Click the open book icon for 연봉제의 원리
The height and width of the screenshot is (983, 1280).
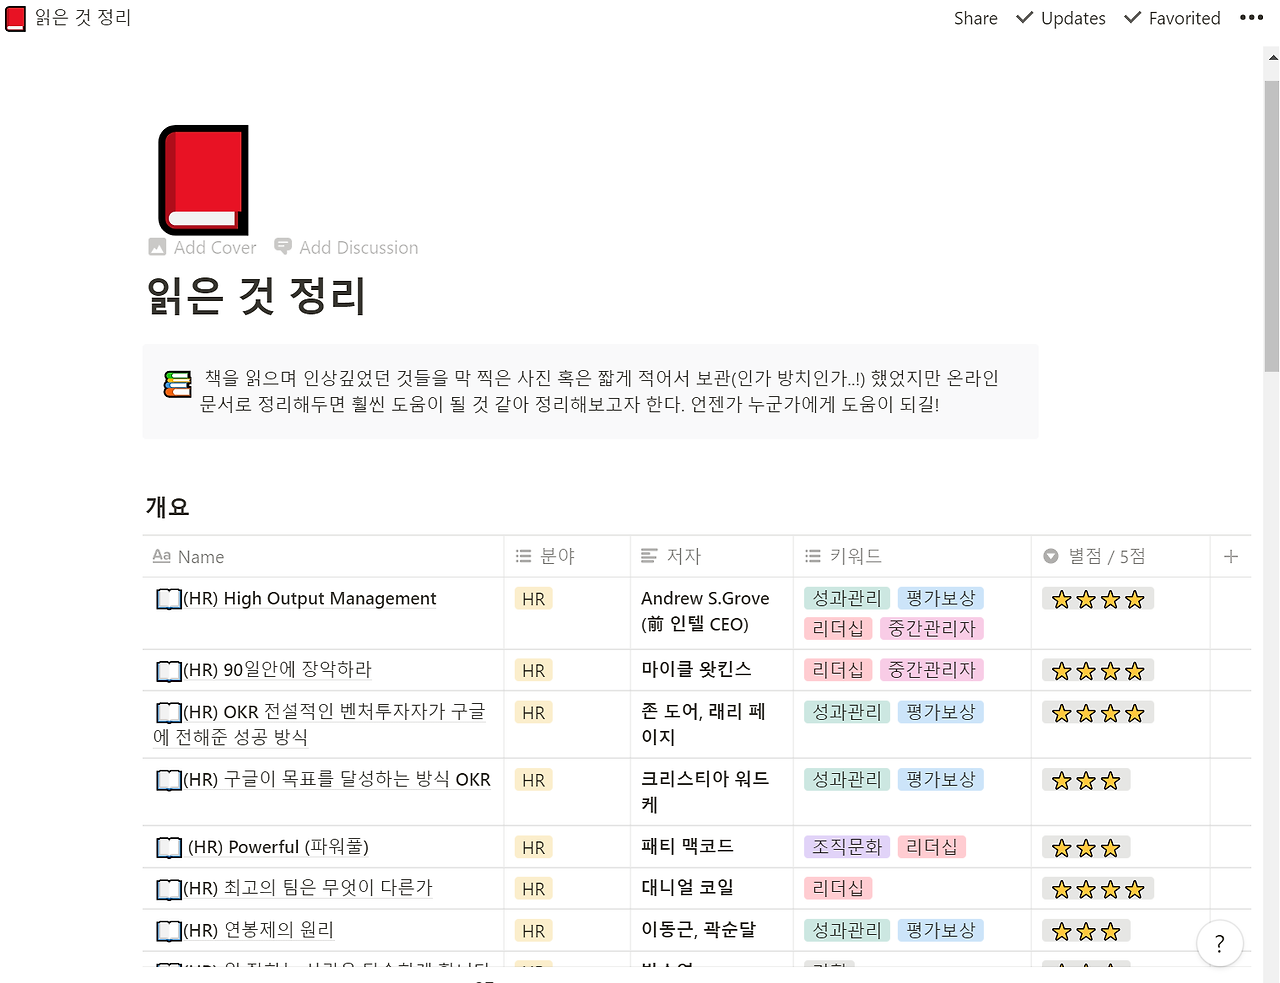(x=169, y=931)
